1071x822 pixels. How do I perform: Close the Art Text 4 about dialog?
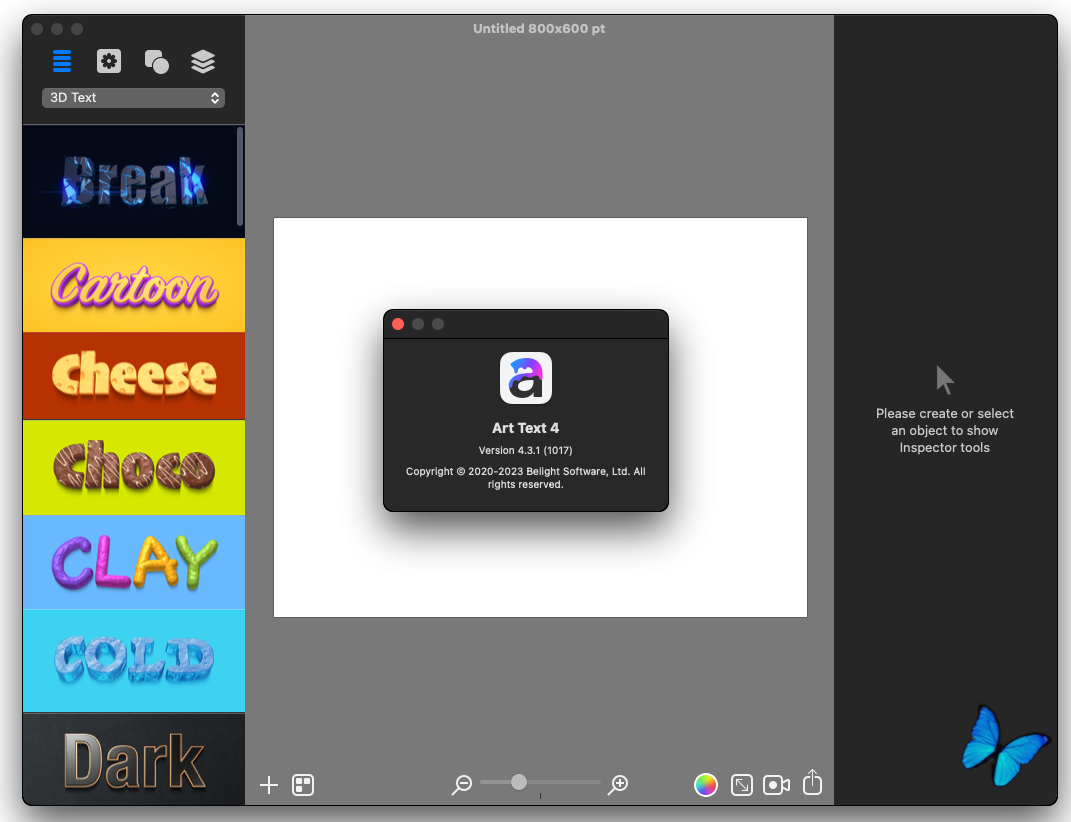point(398,324)
